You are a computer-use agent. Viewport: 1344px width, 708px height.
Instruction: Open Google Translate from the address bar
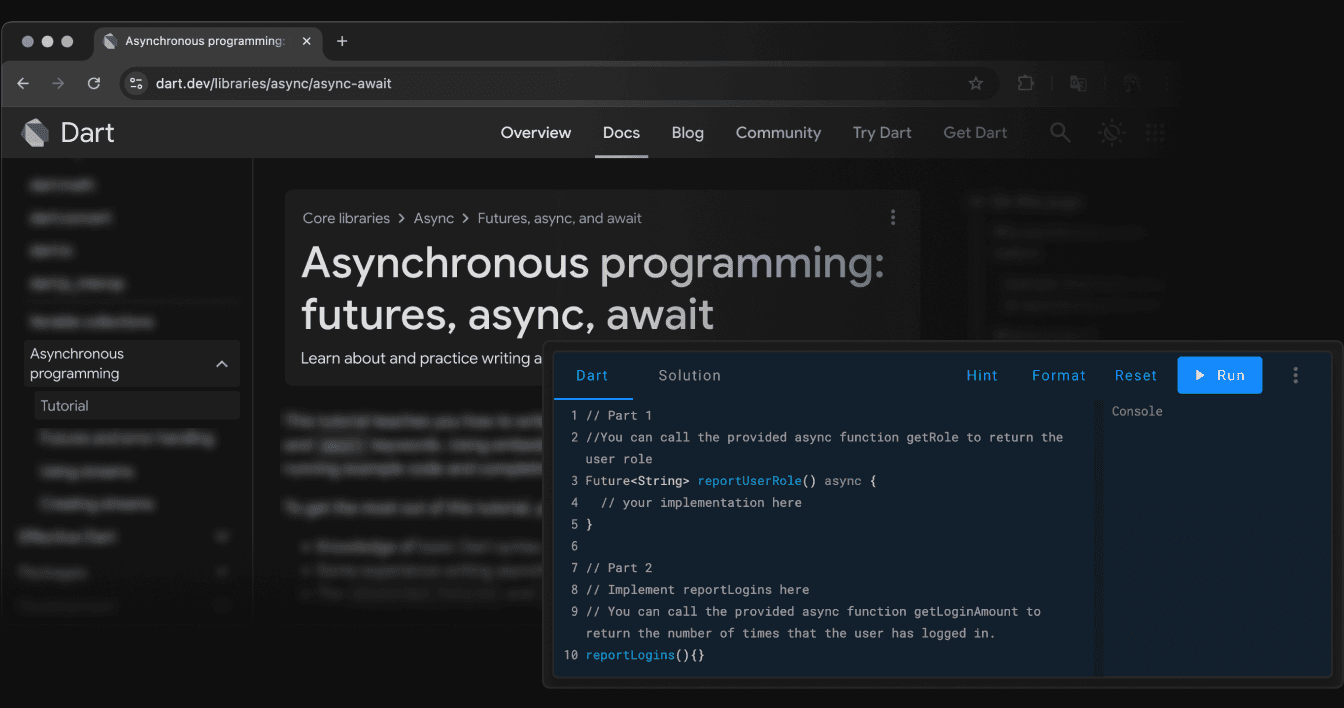click(x=1078, y=84)
